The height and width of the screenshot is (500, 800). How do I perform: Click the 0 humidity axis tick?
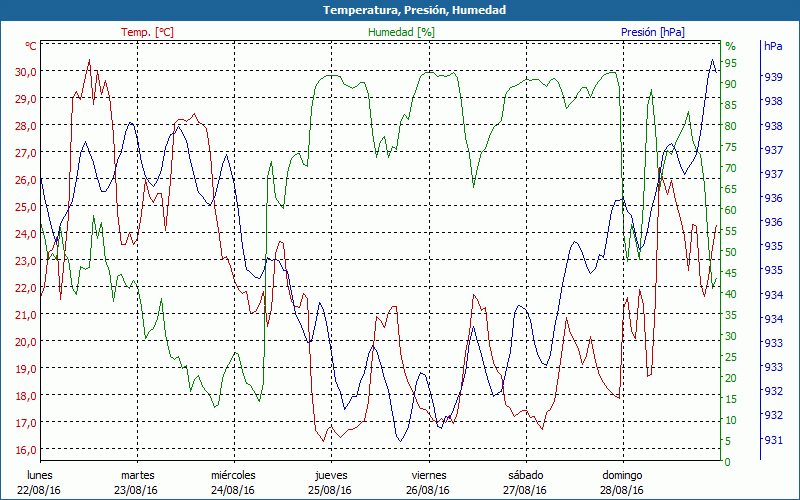(x=728, y=462)
